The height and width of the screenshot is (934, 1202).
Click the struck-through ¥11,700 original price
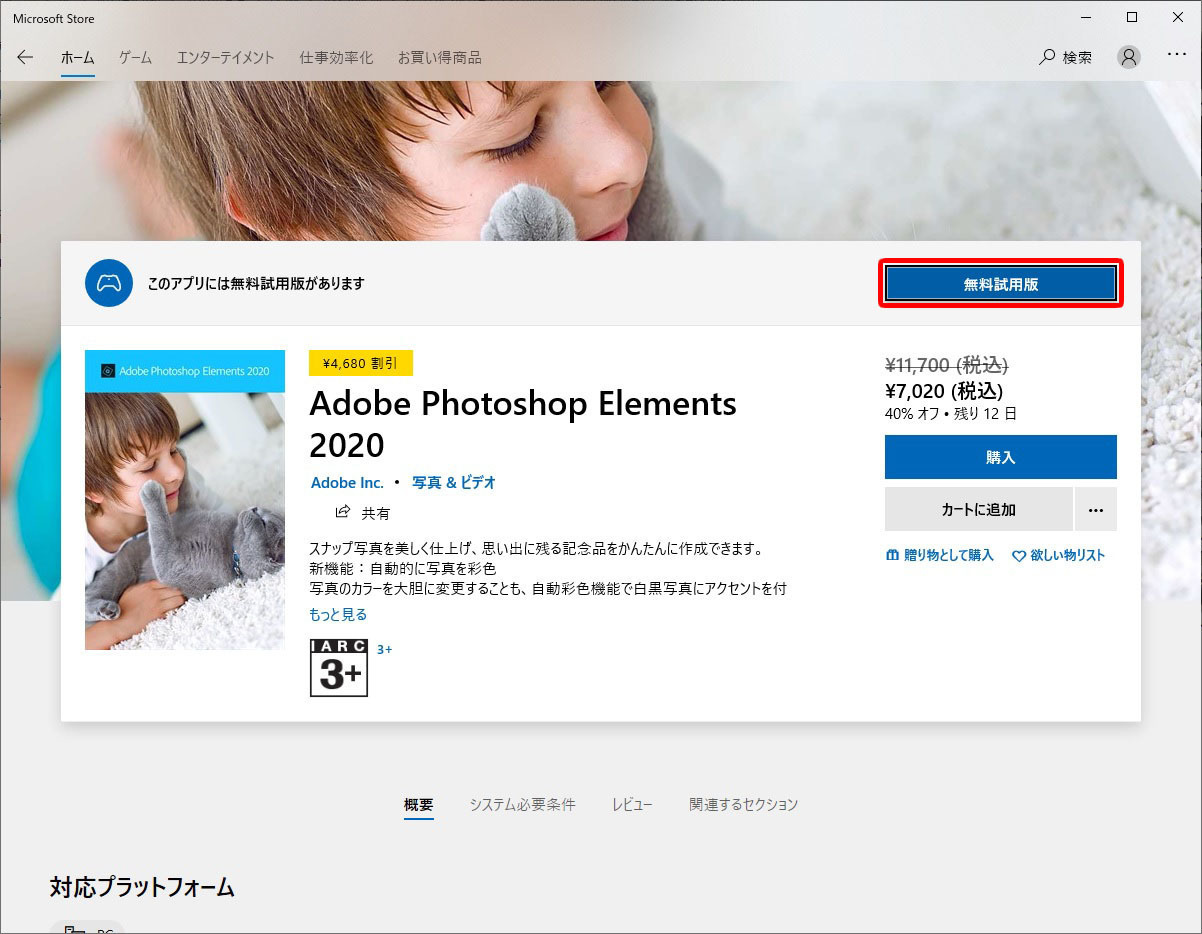point(947,365)
